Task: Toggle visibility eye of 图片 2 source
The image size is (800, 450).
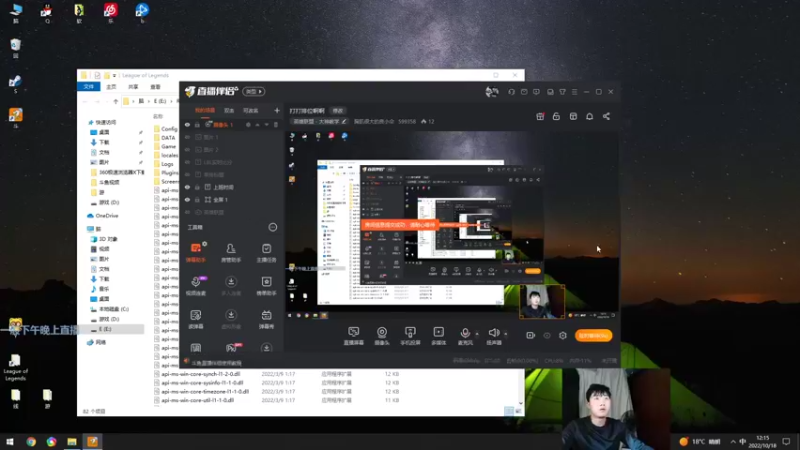Action: click(x=187, y=149)
